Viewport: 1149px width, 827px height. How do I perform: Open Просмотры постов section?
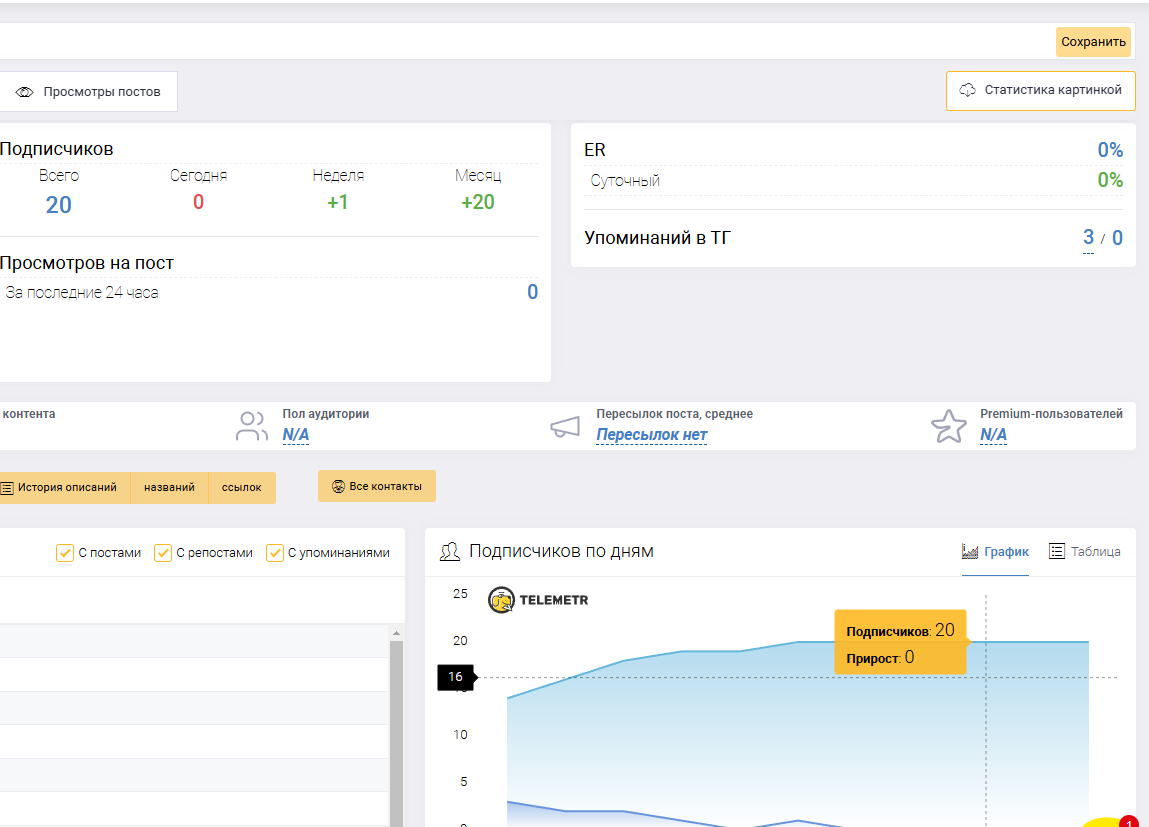point(87,92)
